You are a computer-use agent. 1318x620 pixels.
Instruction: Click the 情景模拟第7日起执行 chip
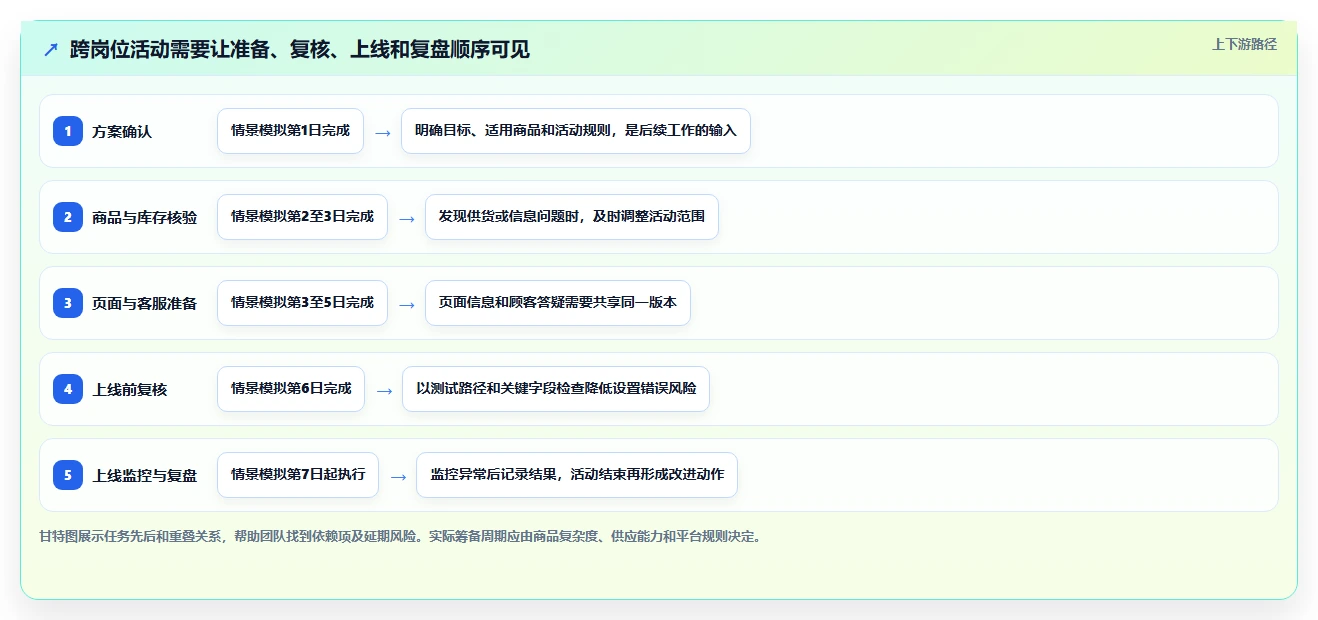click(x=298, y=475)
